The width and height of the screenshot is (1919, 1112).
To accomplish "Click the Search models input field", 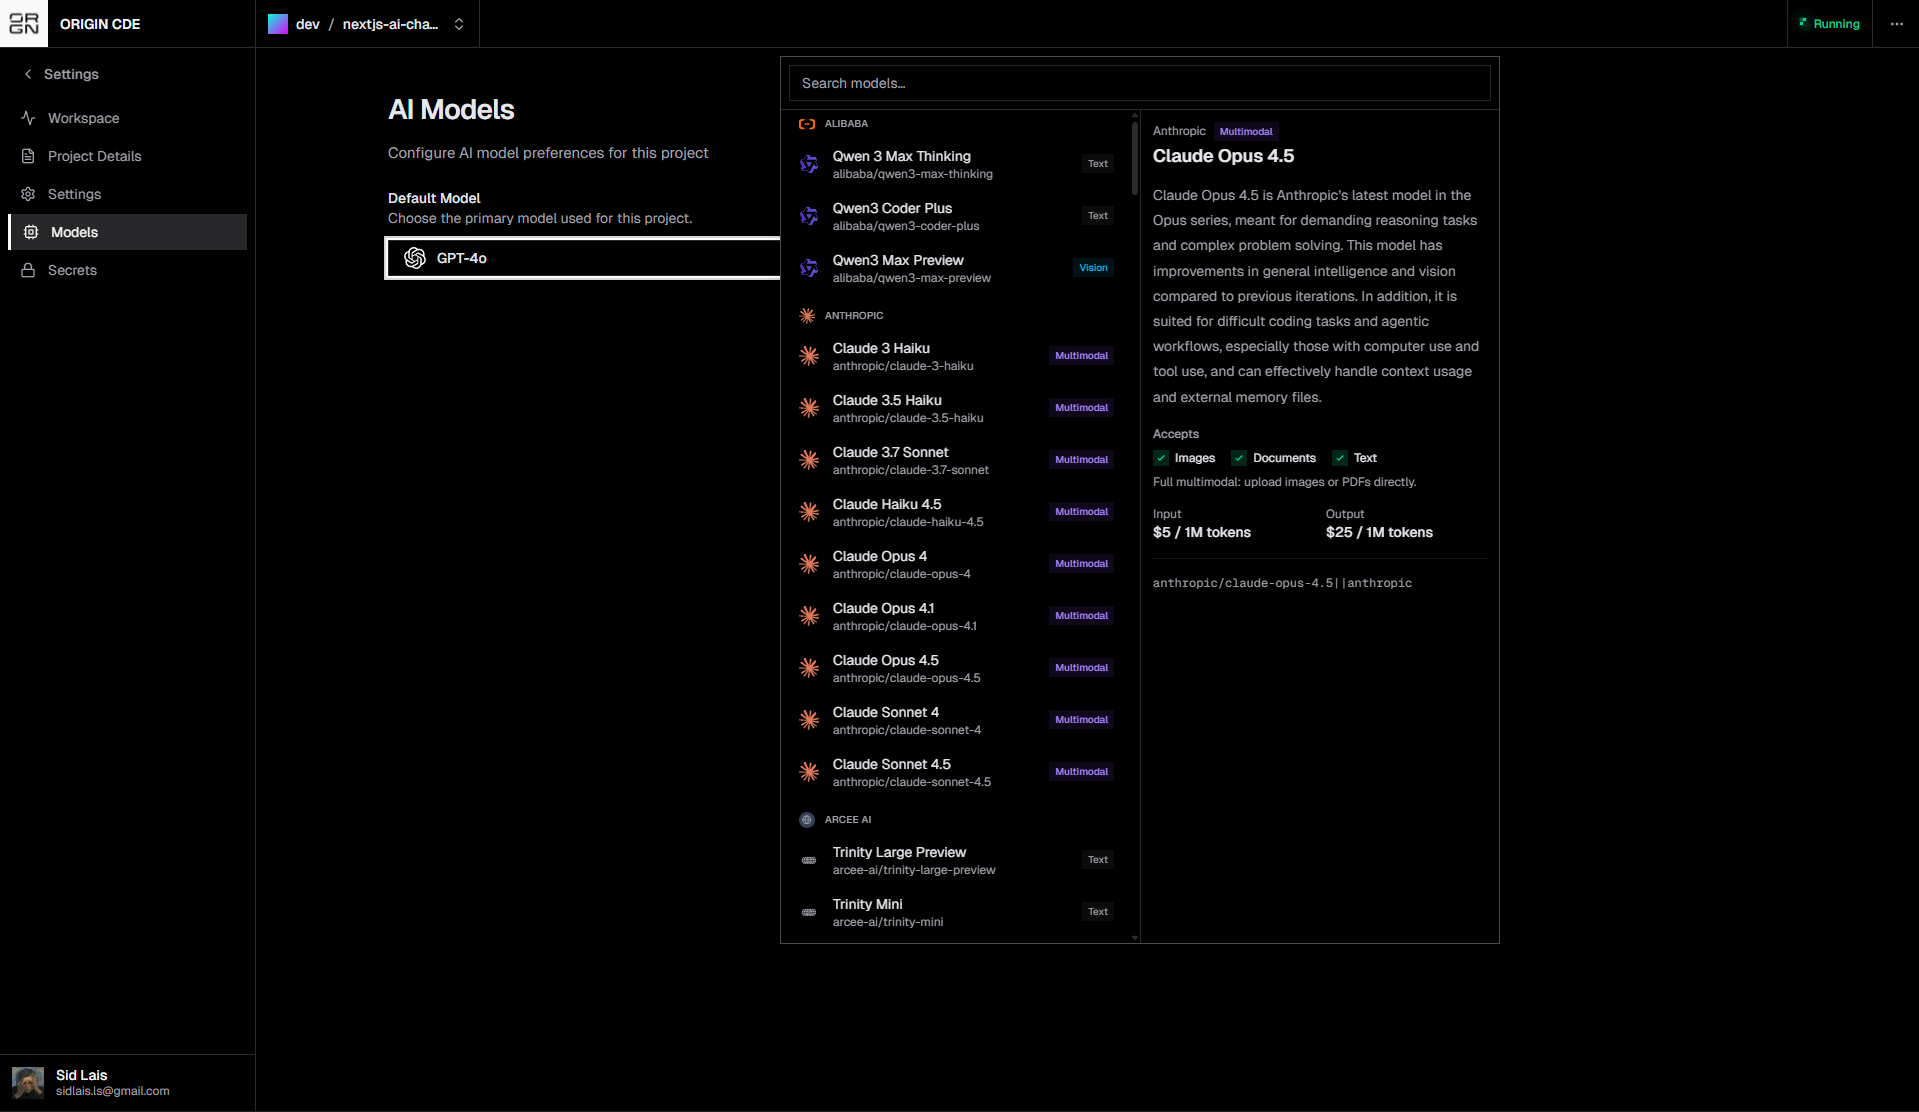I will tap(1139, 83).
